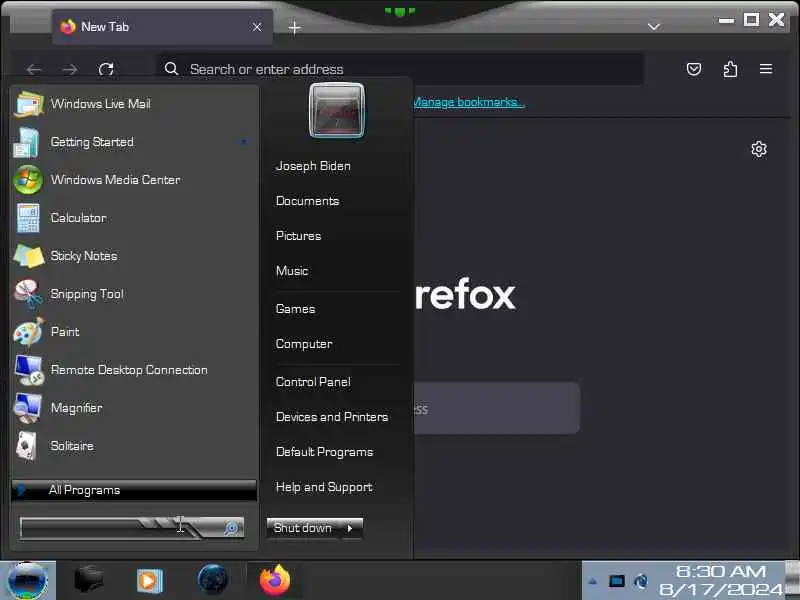Select the New Tab tab

click(x=162, y=27)
